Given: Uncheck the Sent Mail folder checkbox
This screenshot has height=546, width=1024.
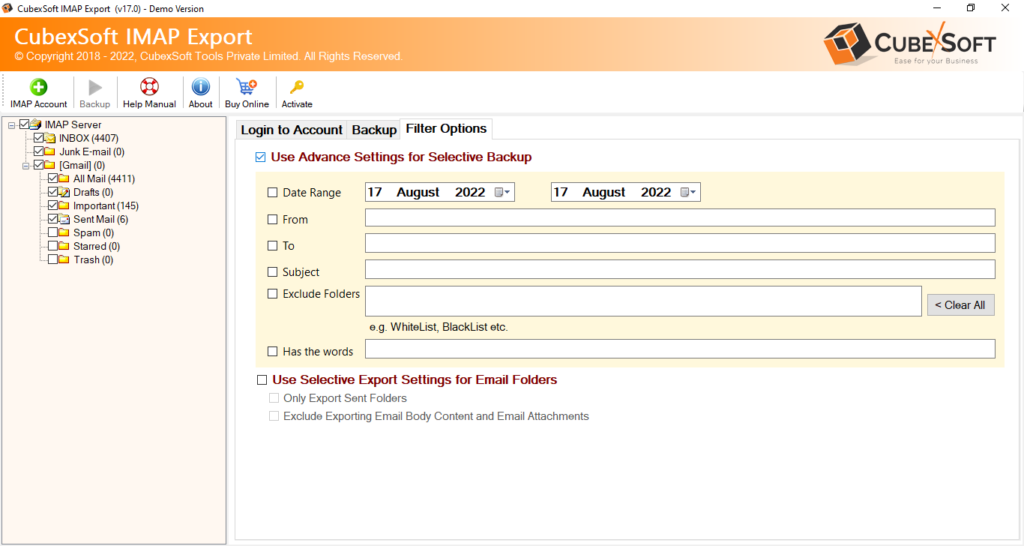Looking at the screenshot, I should point(53,219).
